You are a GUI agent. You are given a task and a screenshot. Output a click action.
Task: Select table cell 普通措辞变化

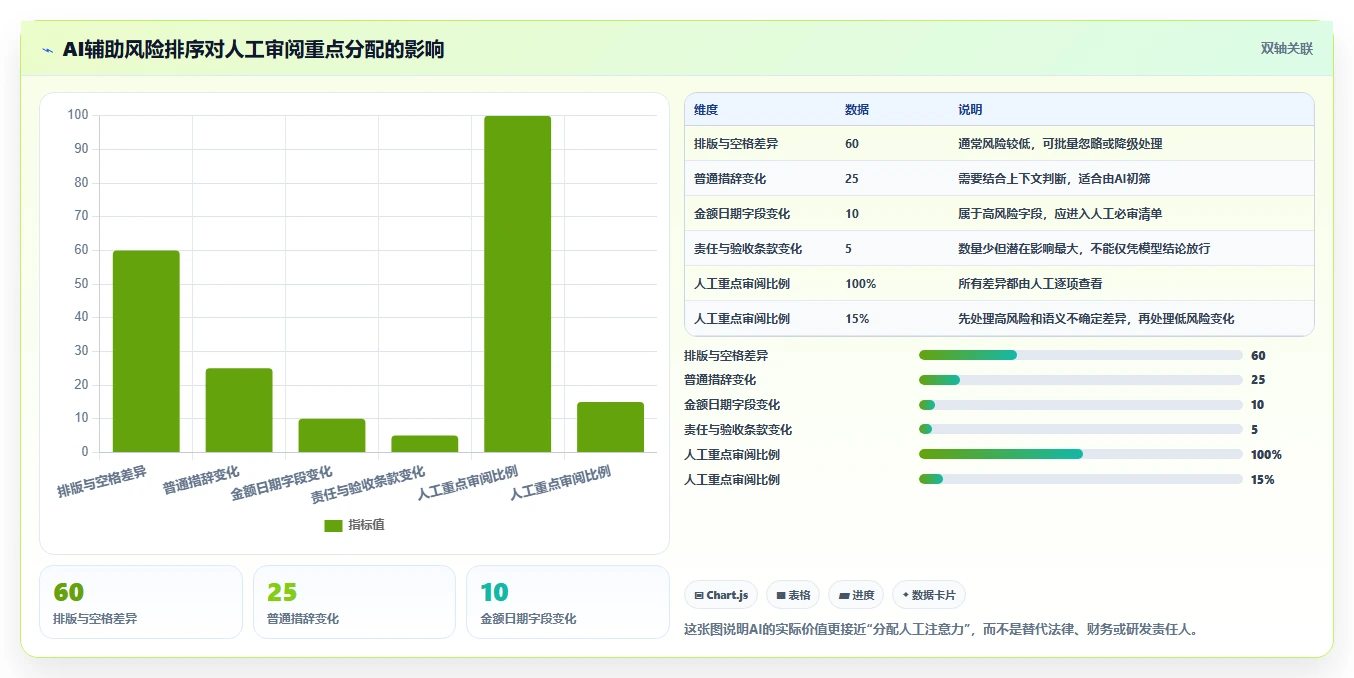730,179
